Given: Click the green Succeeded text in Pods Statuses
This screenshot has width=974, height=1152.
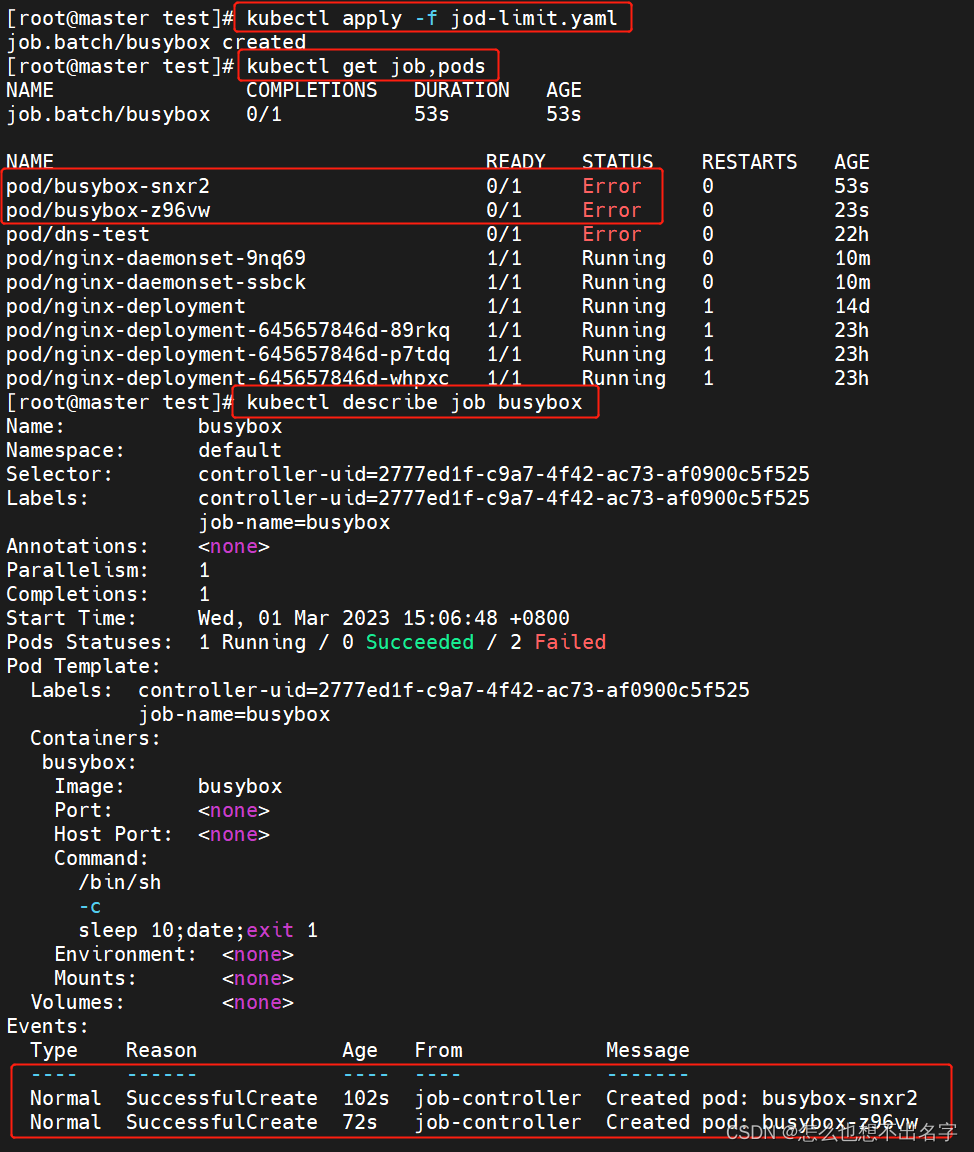Looking at the screenshot, I should pyautogui.click(x=419, y=642).
